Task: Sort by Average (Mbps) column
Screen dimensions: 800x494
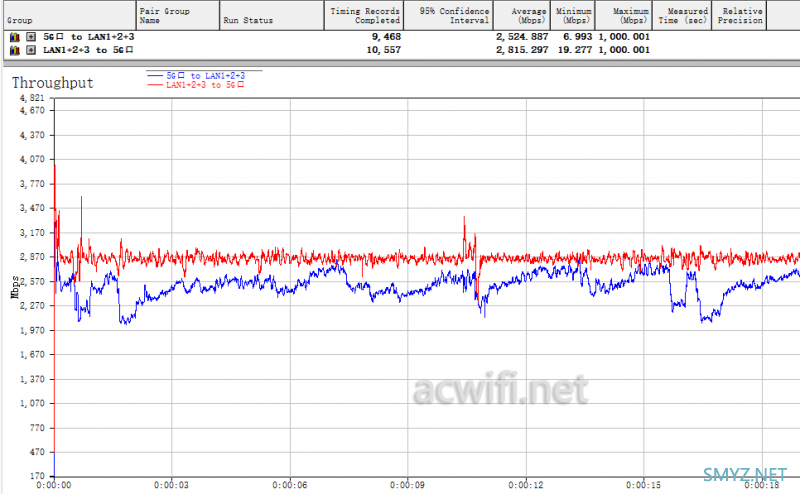Action: pyautogui.click(x=521, y=15)
